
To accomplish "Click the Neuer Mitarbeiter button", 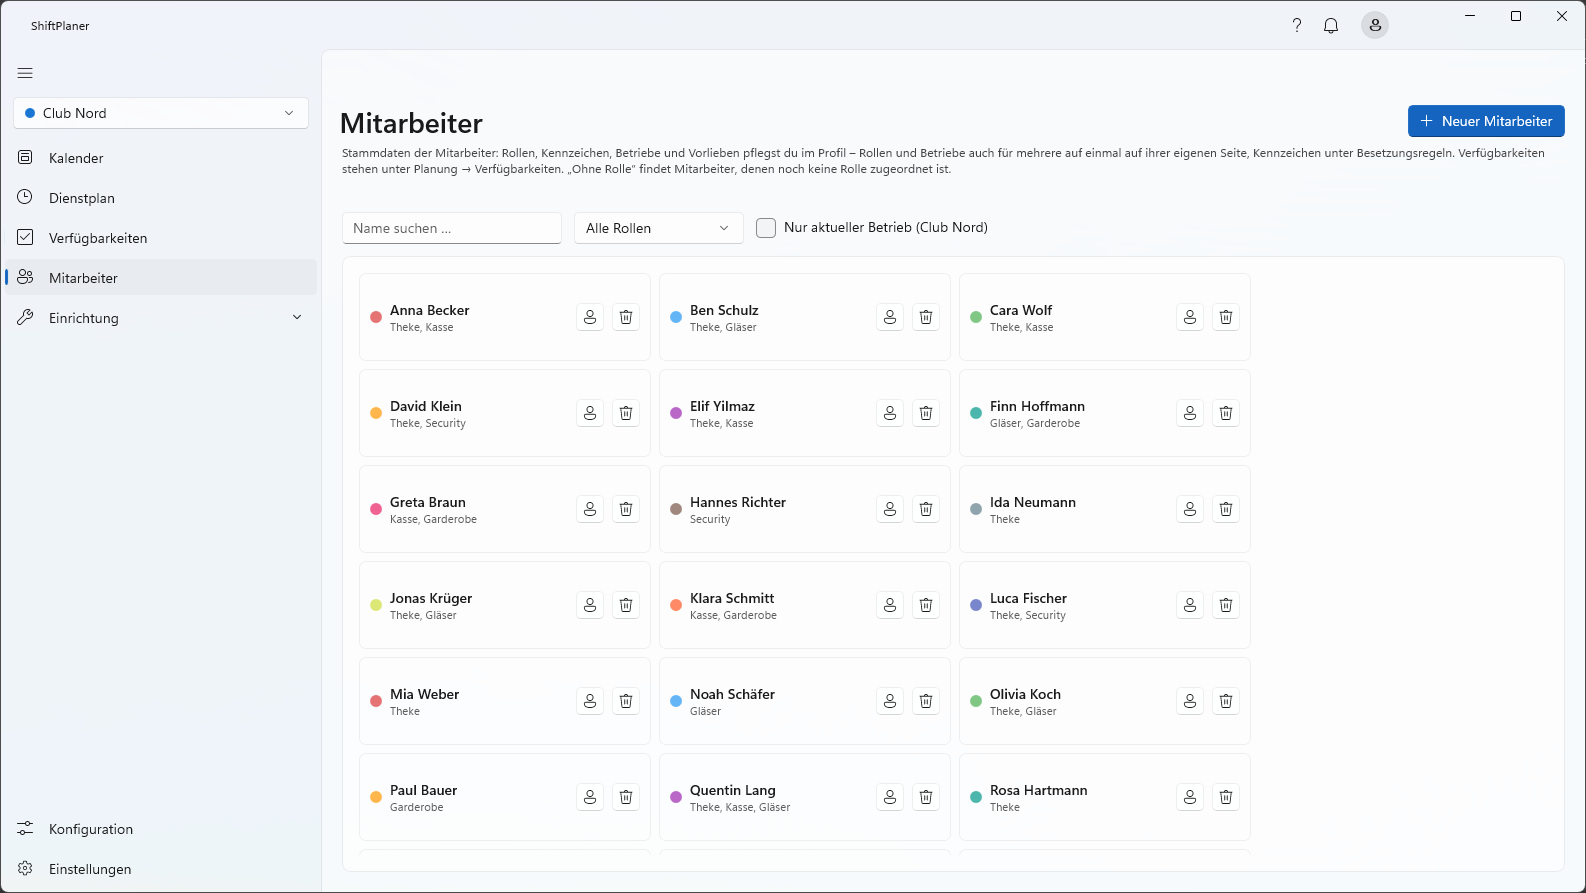I will point(1486,121).
